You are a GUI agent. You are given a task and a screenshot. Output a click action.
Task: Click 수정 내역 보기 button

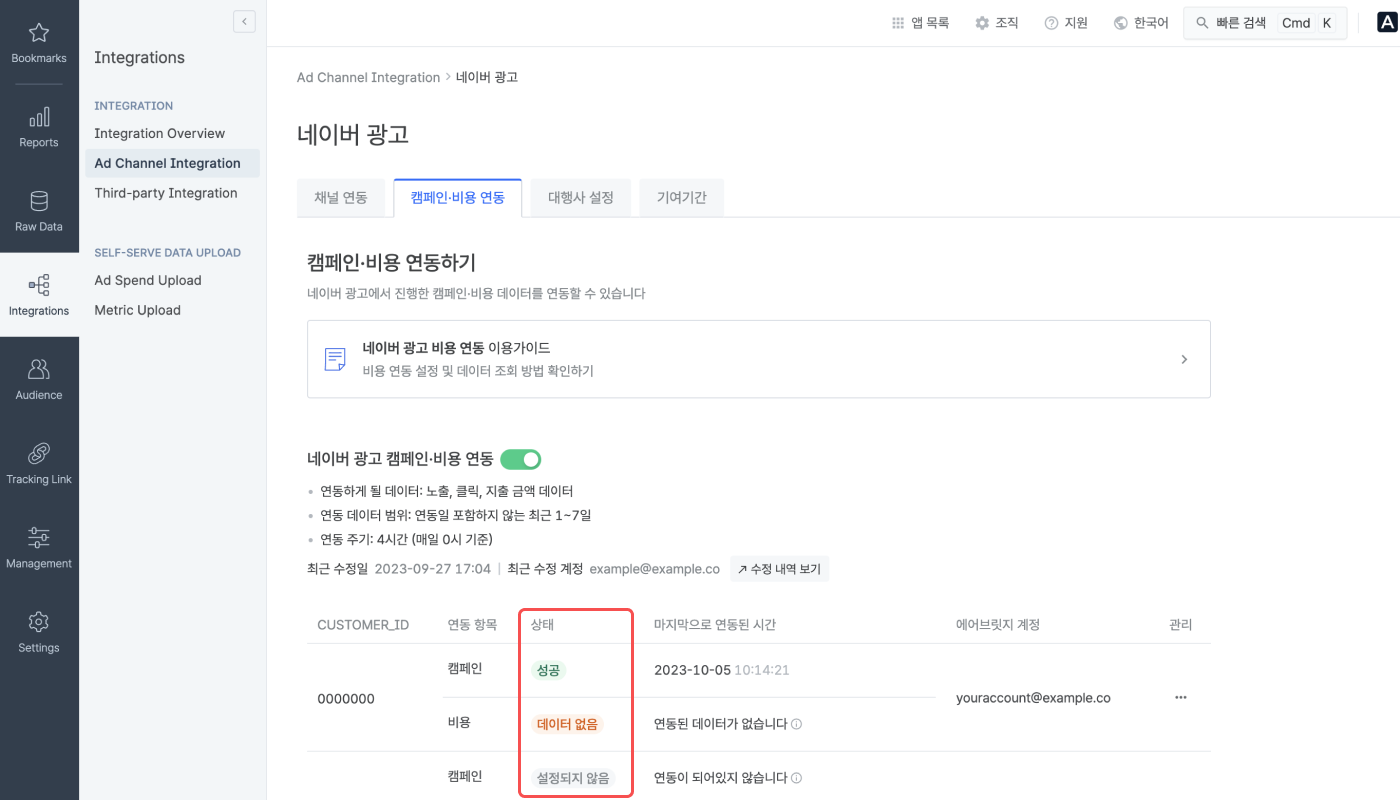point(780,569)
